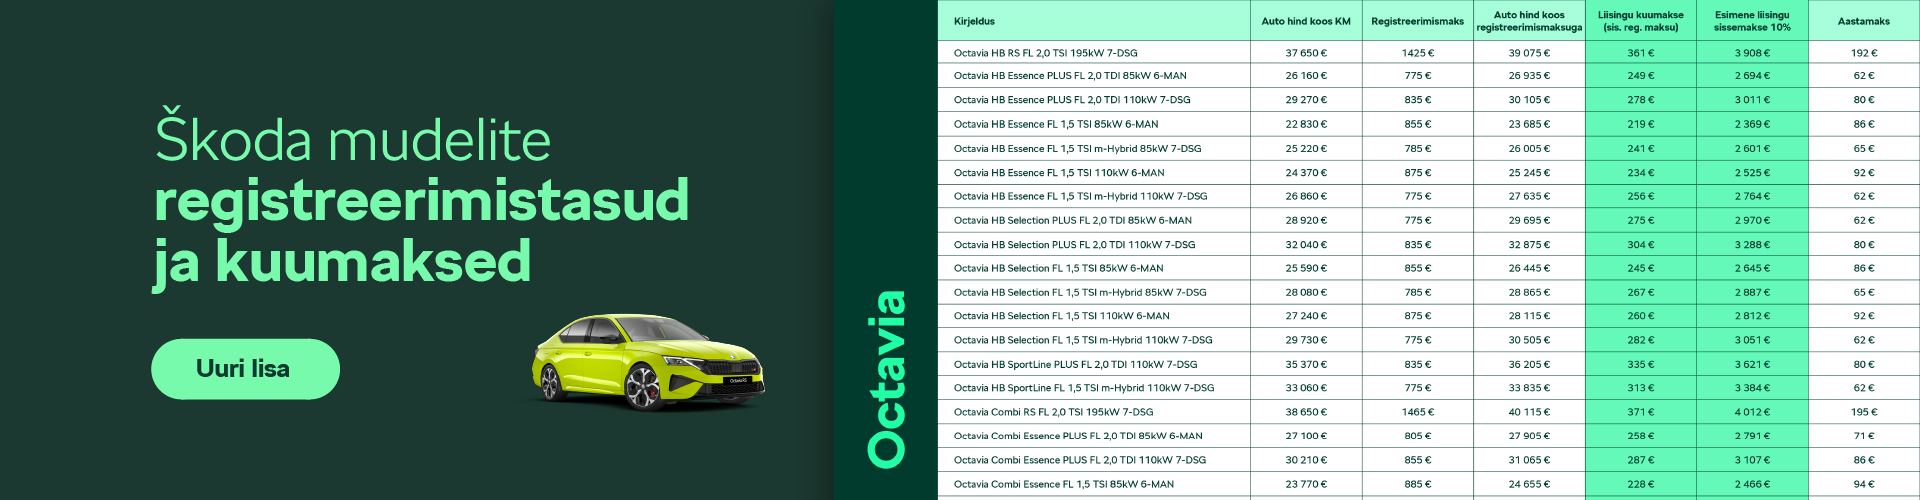Click the vertical 'Octavia' label

point(886,379)
